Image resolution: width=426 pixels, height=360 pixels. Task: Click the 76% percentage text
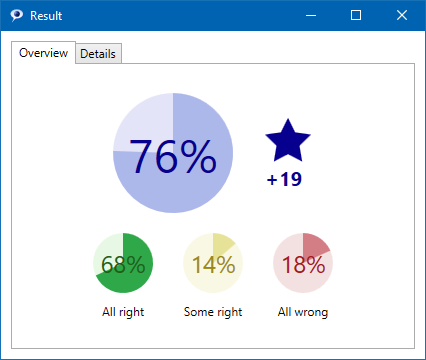173,156
